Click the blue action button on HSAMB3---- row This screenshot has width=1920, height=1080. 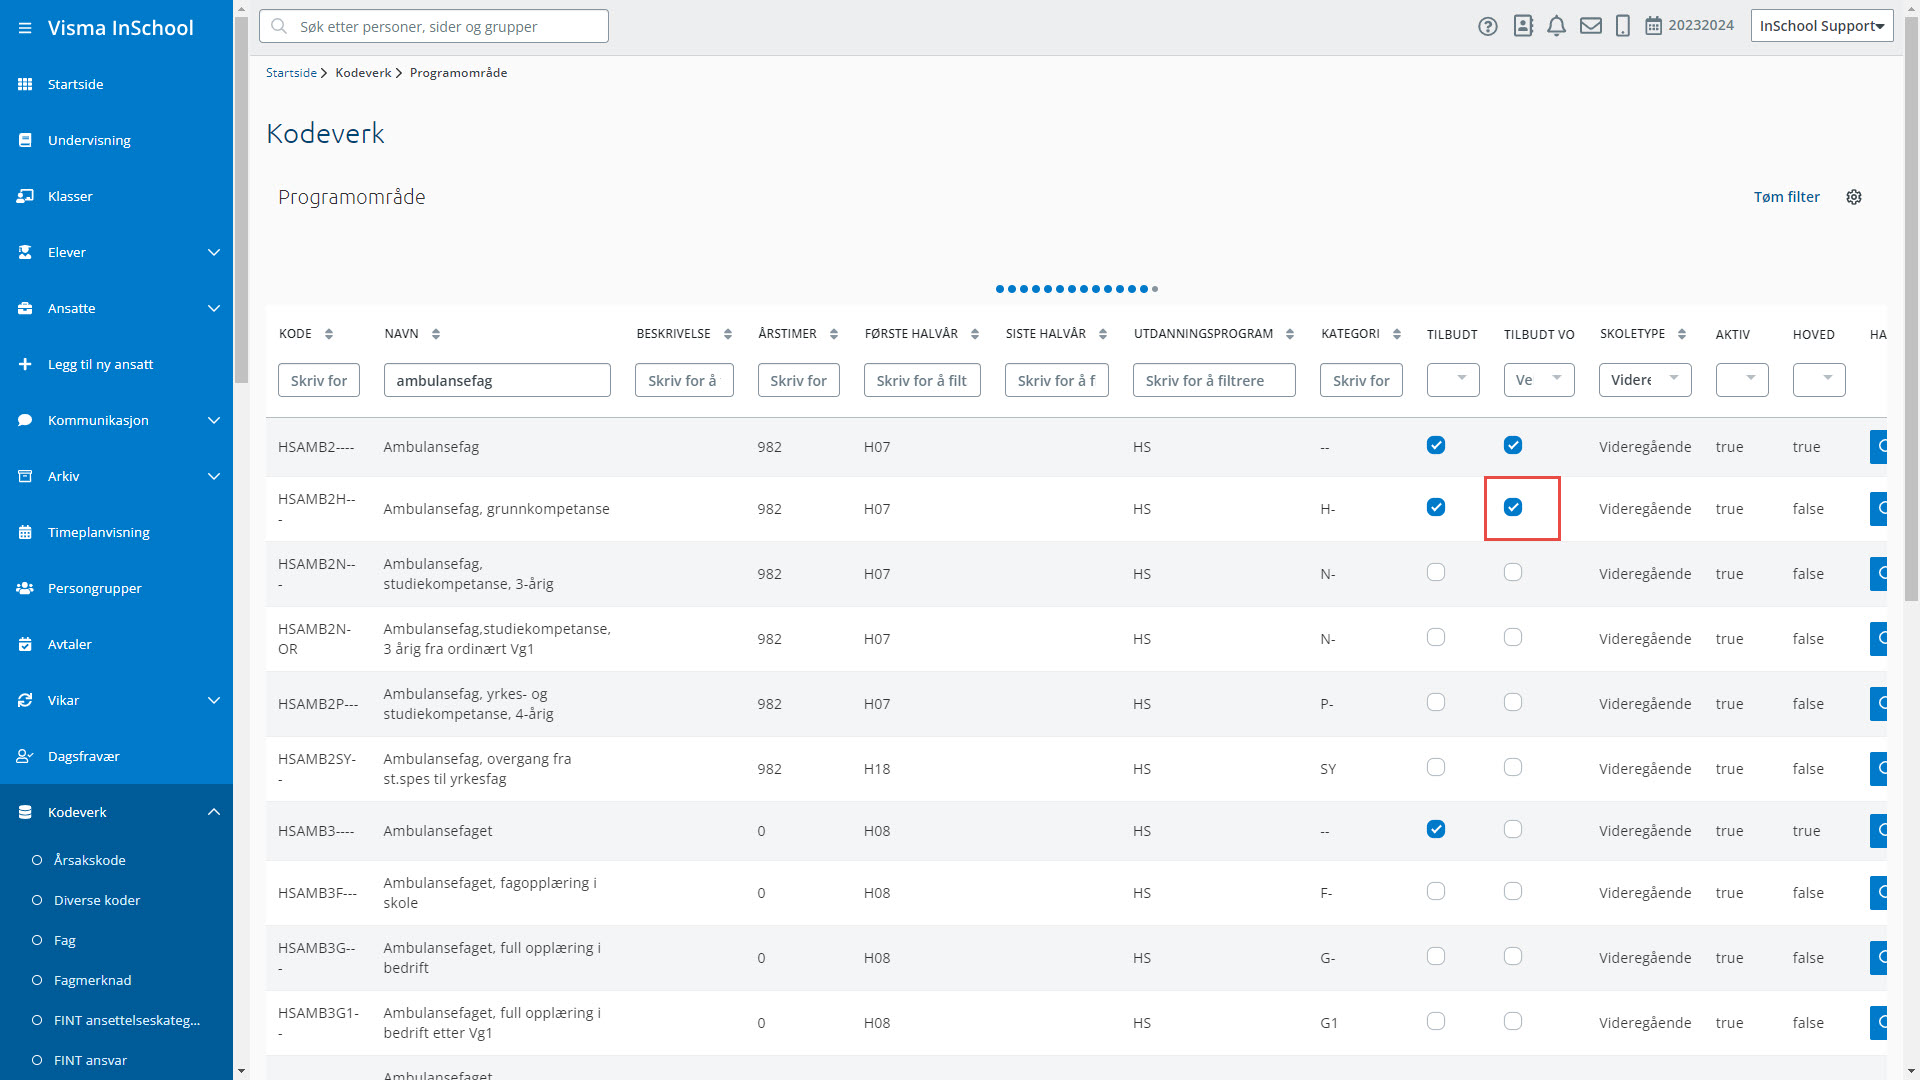pos(1878,830)
